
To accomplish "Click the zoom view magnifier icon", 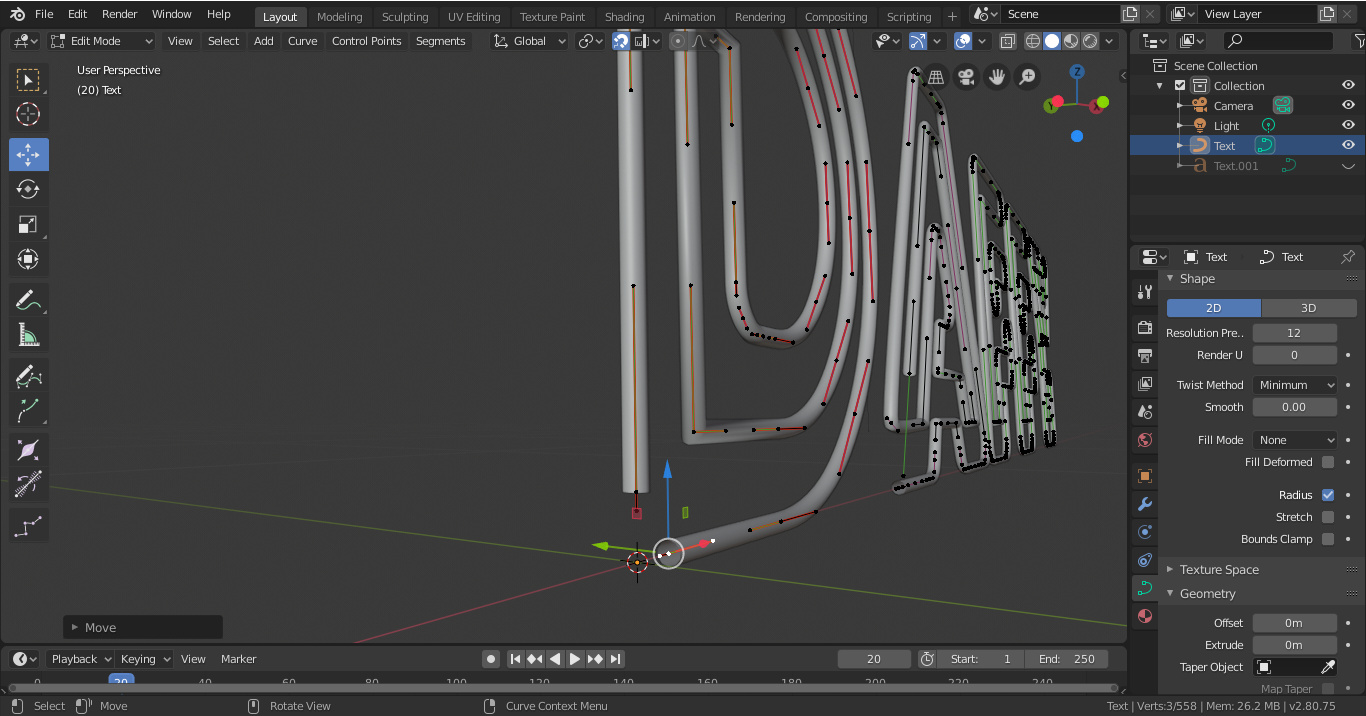I will [x=1027, y=77].
